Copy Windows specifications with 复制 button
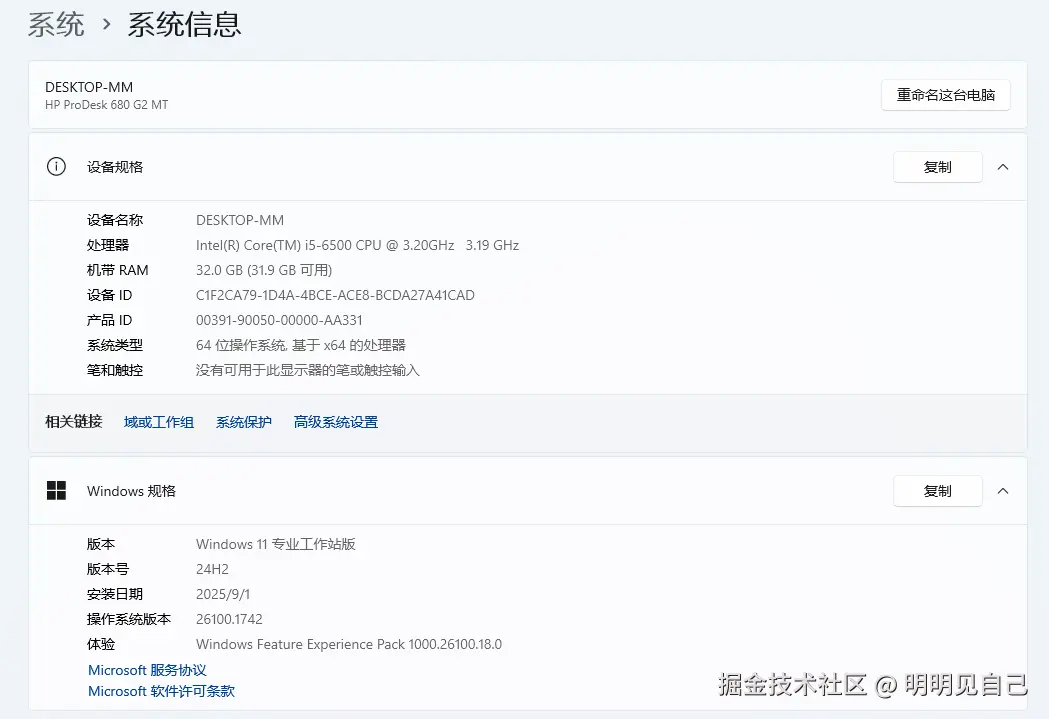 point(937,491)
